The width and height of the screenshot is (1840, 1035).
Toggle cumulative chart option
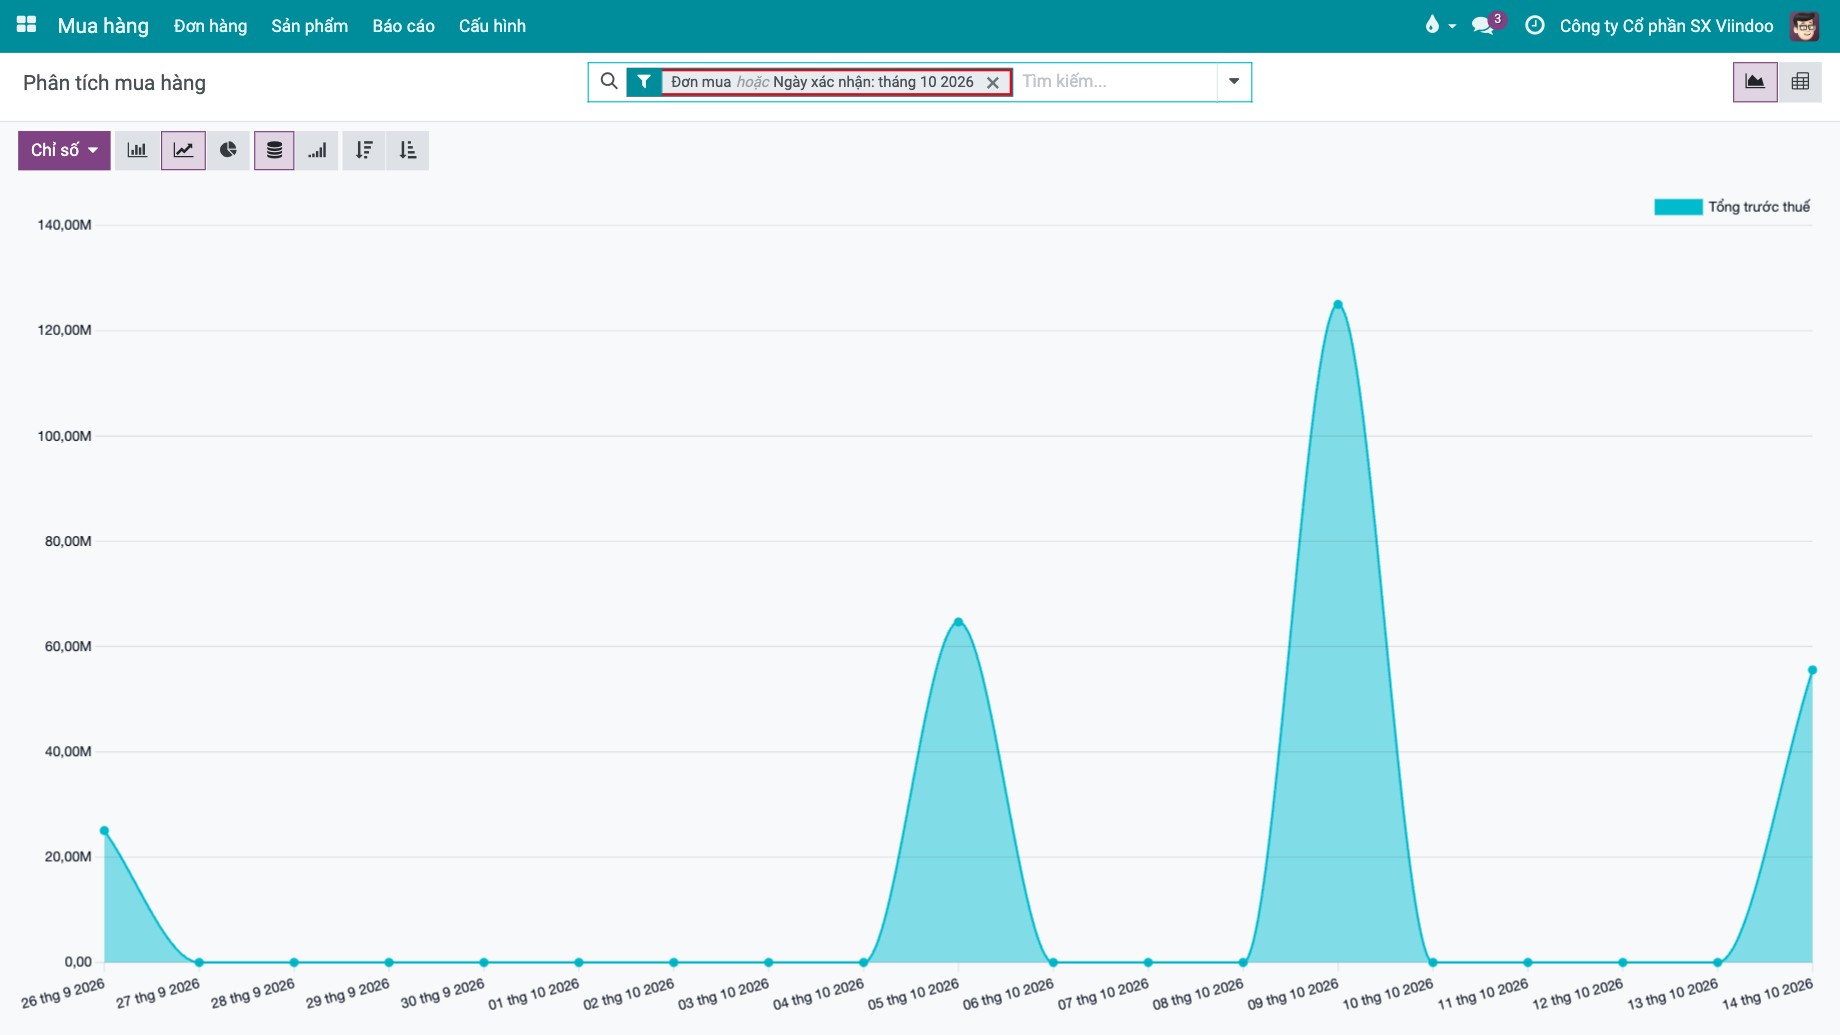[x=317, y=150]
